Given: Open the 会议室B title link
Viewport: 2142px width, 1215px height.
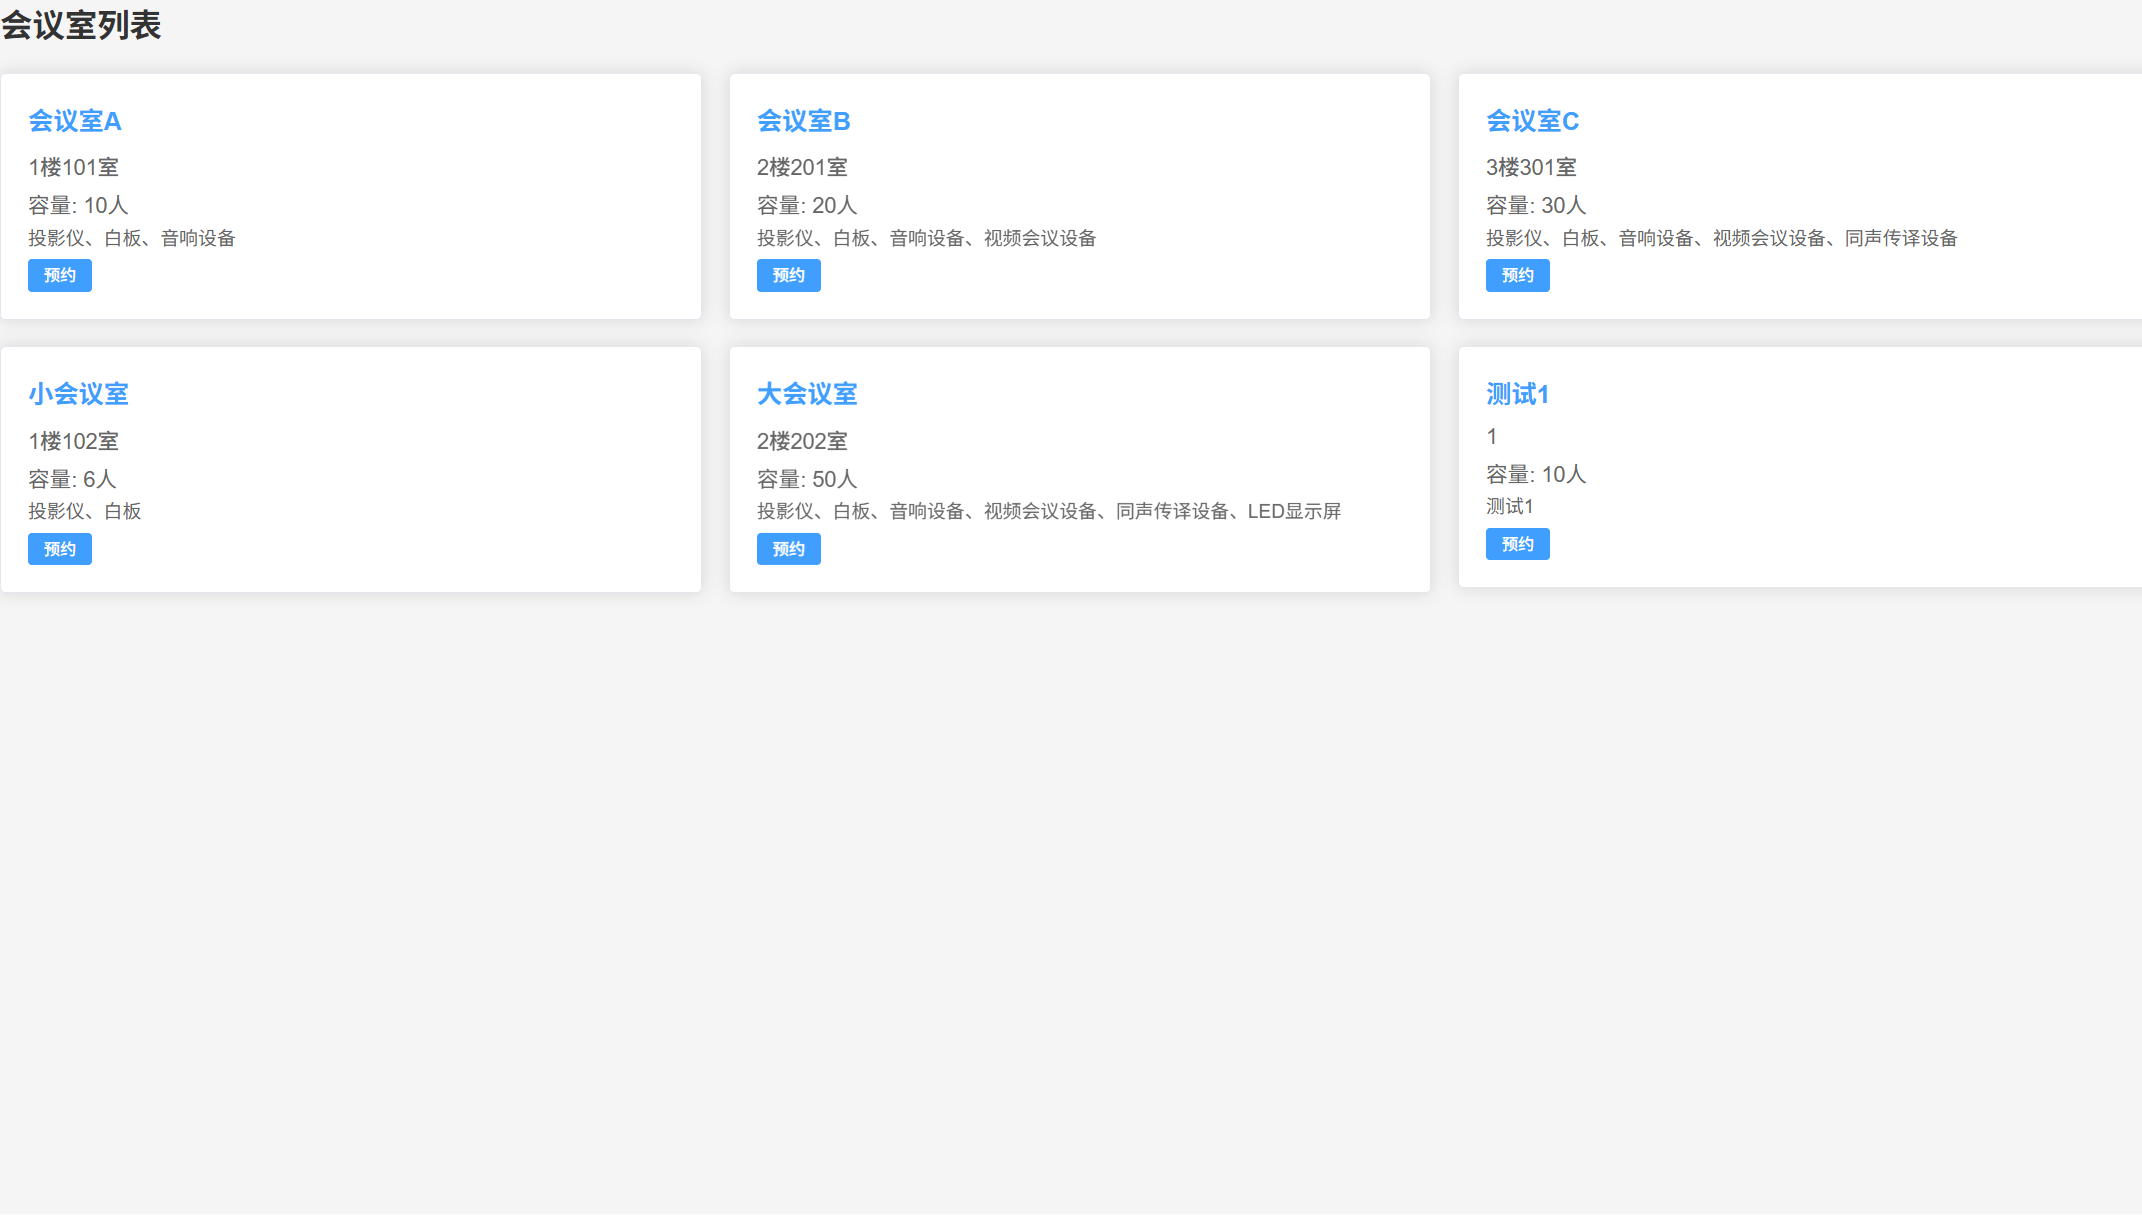Looking at the screenshot, I should tap(803, 121).
